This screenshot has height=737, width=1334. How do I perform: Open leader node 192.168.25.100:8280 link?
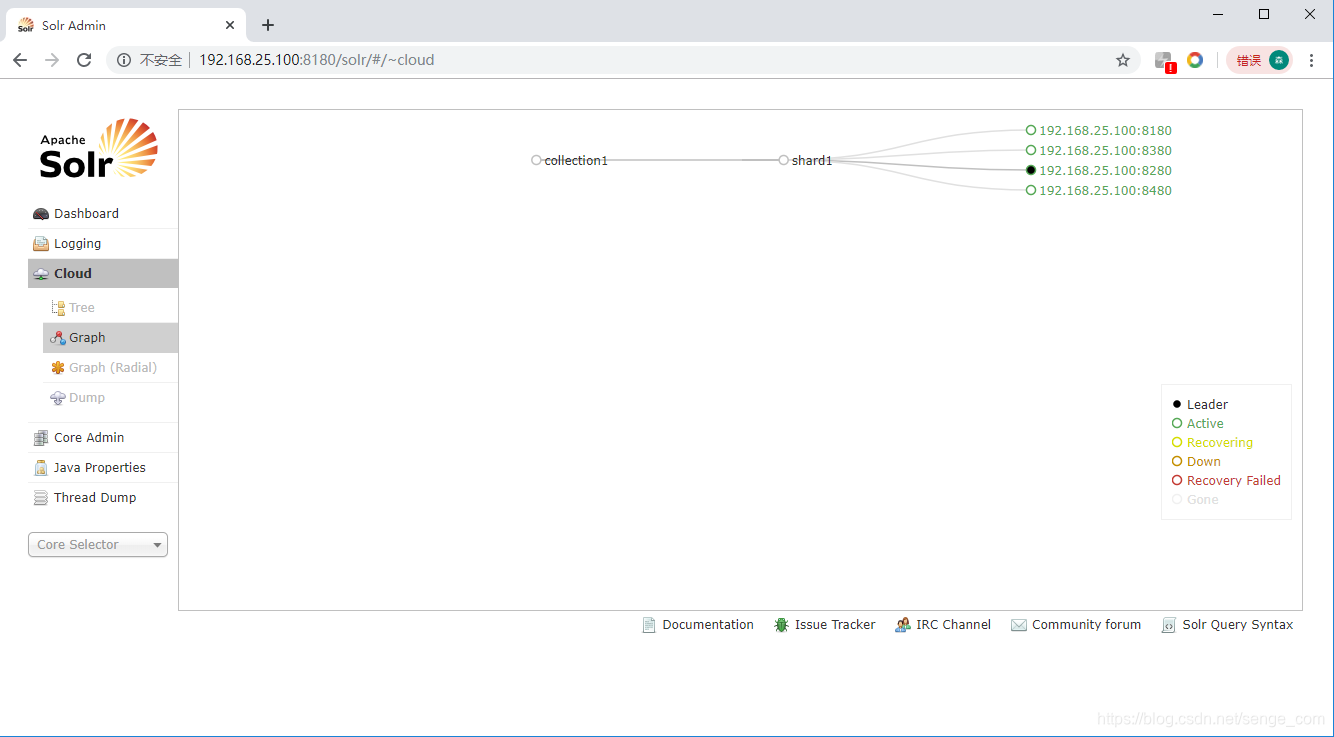coord(1105,170)
